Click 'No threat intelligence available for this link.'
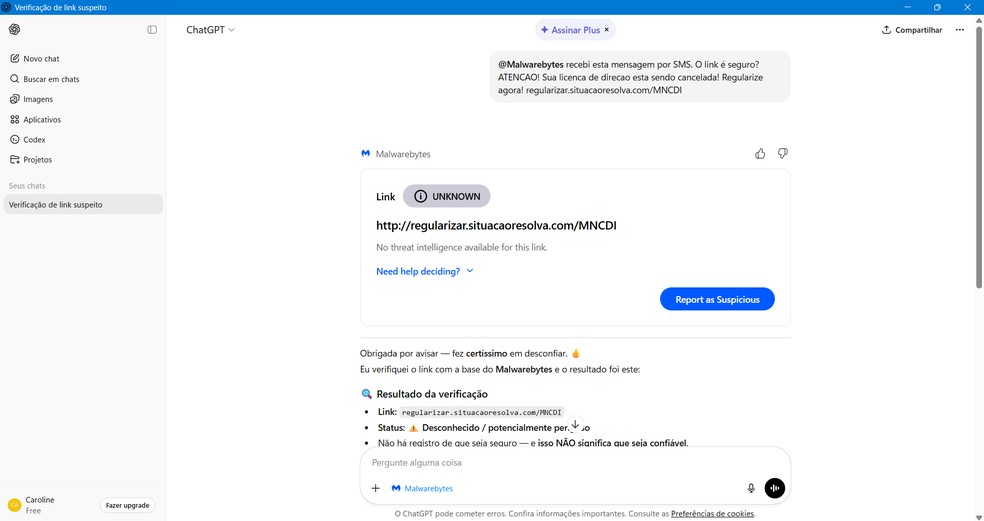Viewport: 984px width, 521px height. click(461, 247)
